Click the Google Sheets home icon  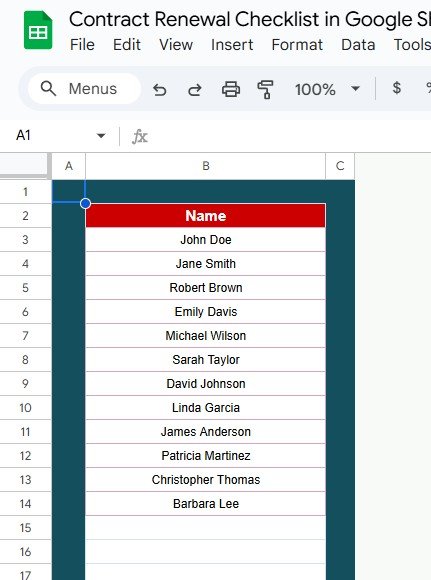38,30
